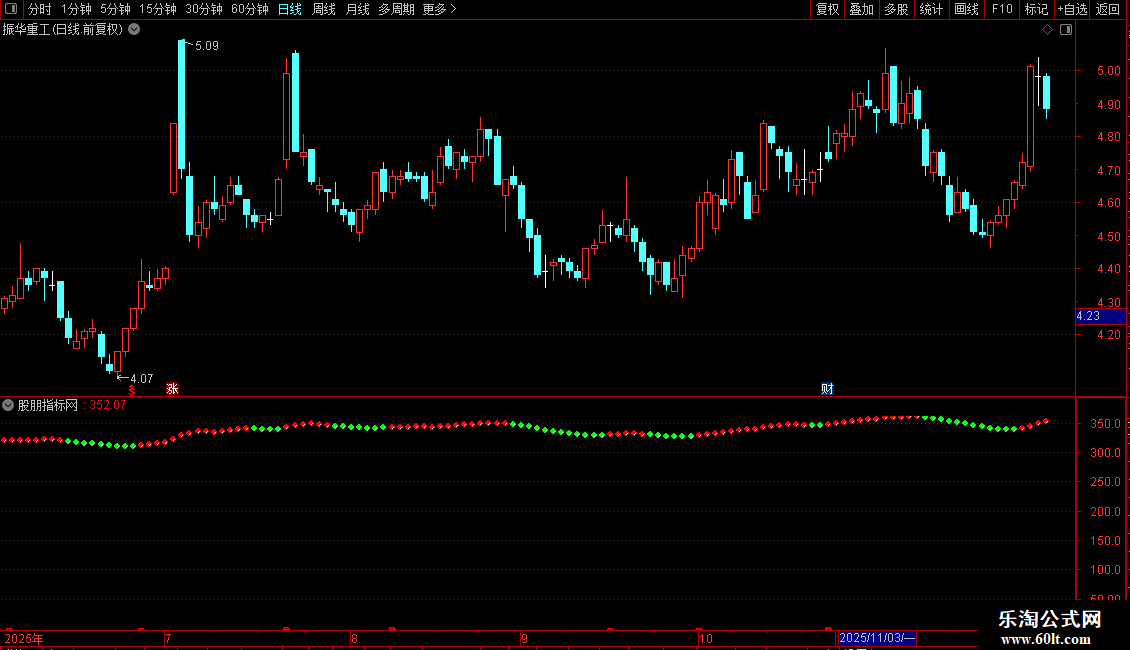Toggle the left sidebar panel icon

(x=11, y=9)
